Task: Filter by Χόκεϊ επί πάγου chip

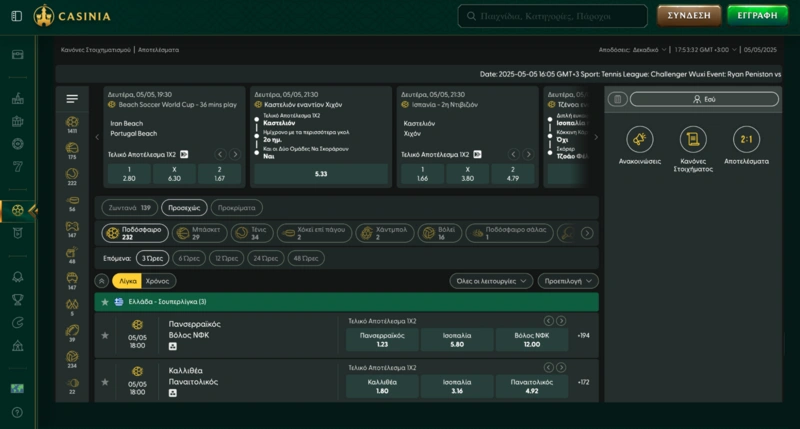Action: 315,233
